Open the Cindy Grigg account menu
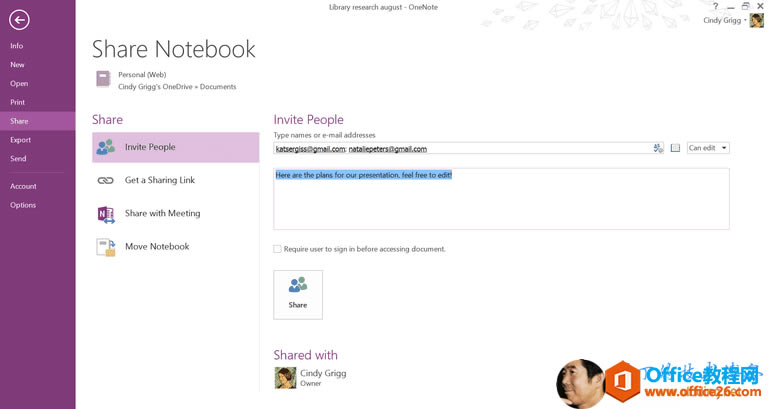This screenshot has width=768, height=409. pos(724,20)
